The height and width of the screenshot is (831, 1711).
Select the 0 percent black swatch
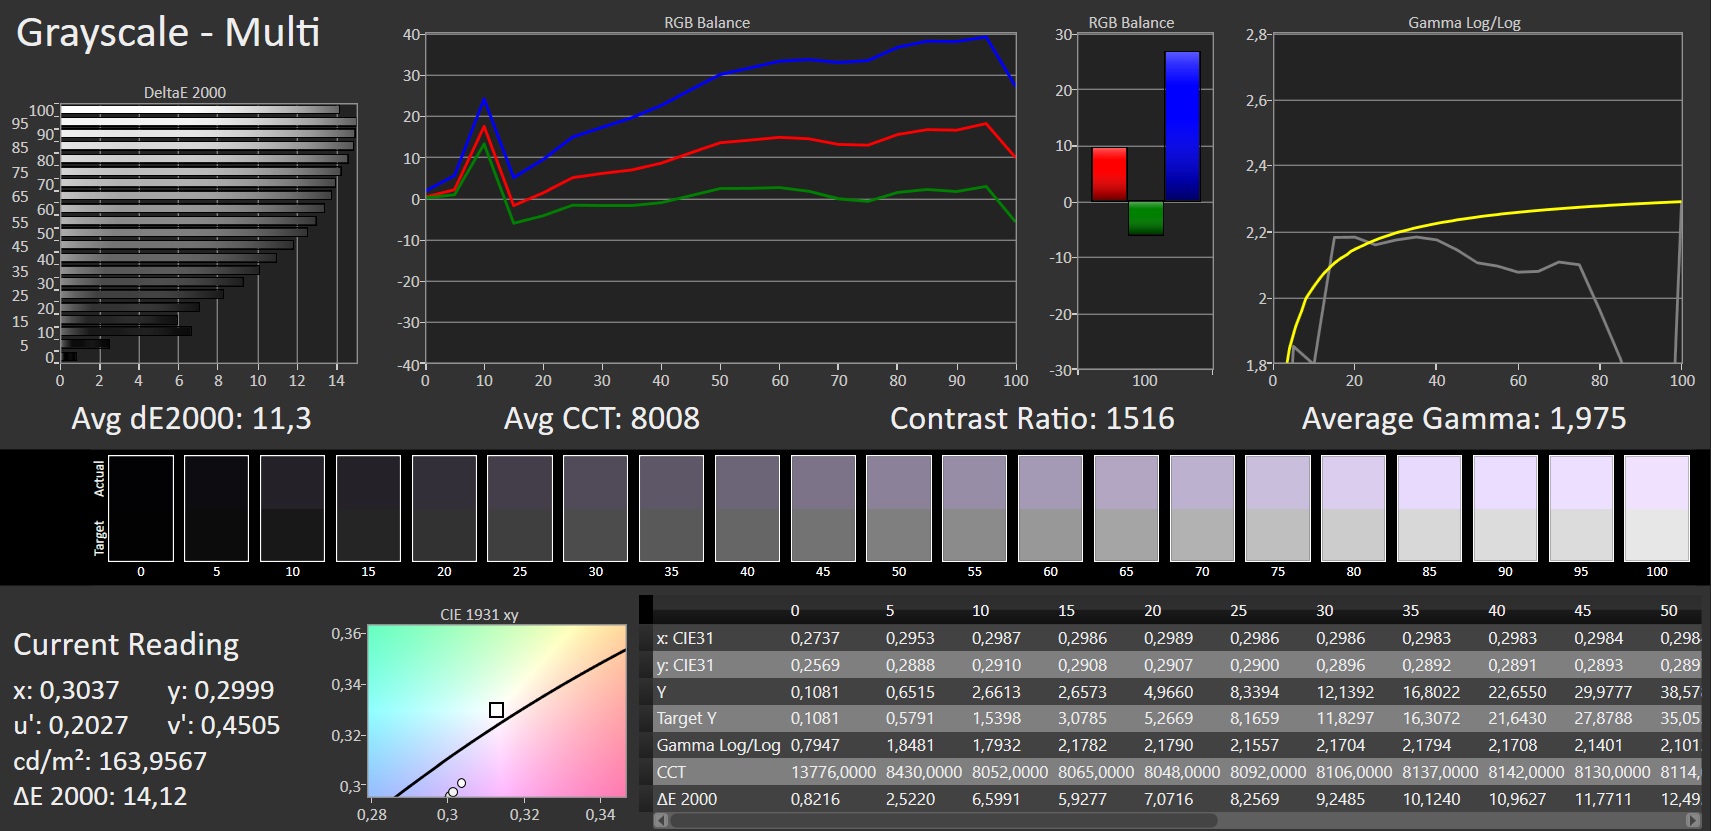coord(140,508)
